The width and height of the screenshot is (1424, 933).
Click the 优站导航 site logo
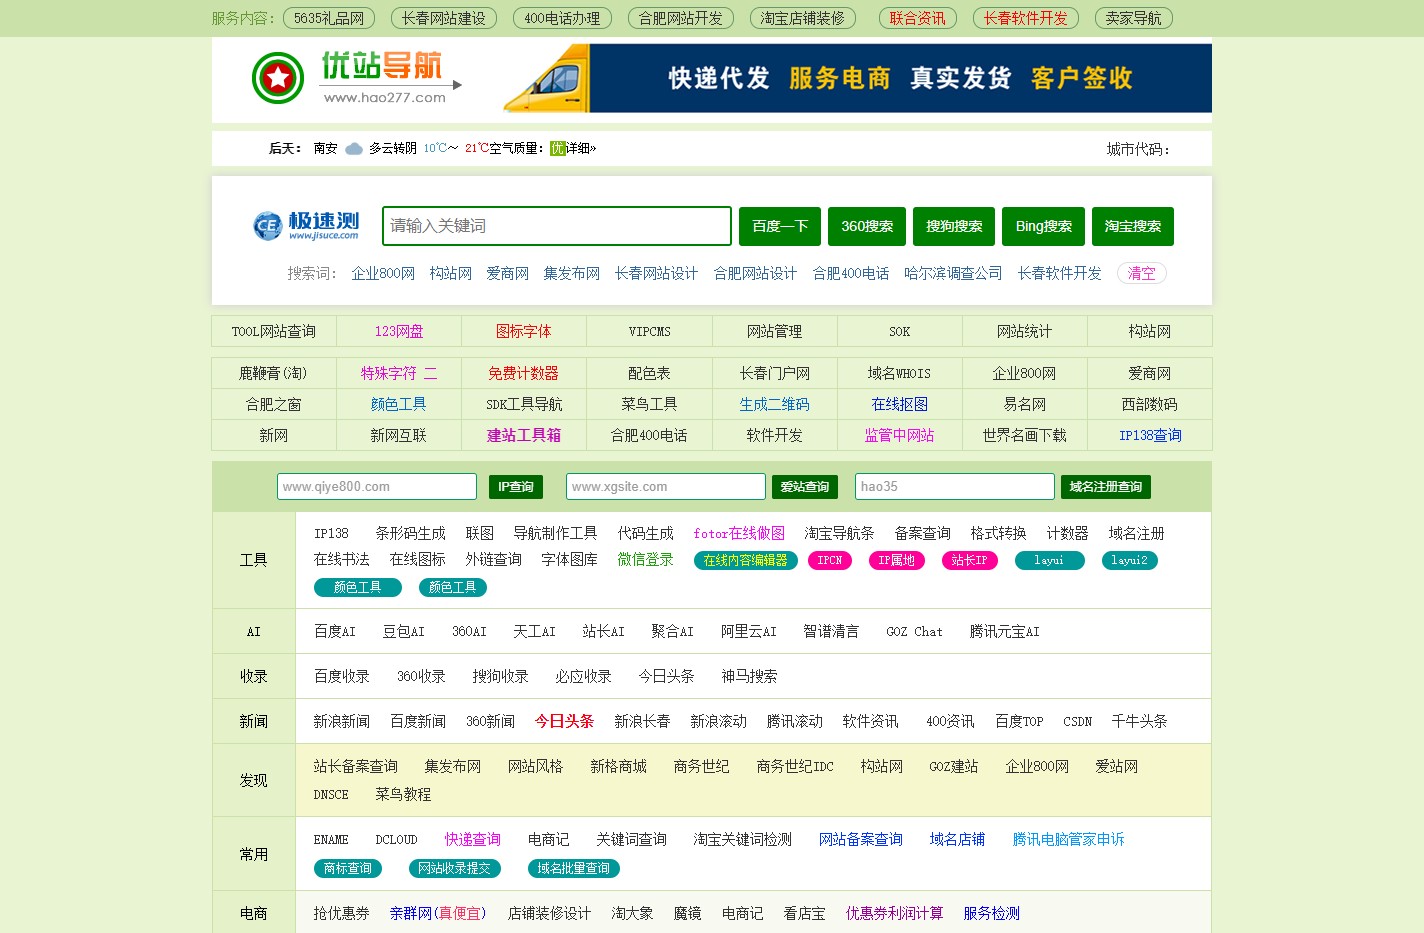356,78
